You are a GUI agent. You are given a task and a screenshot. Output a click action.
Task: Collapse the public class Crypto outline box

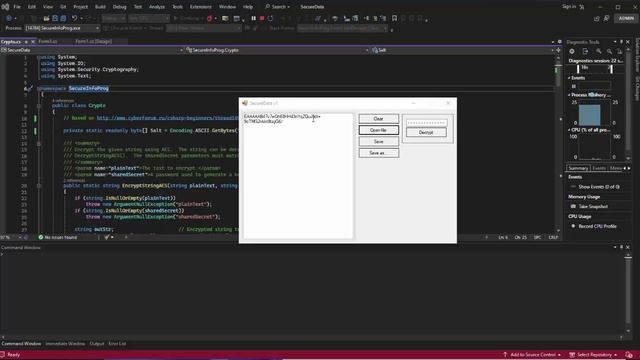click(x=39, y=106)
